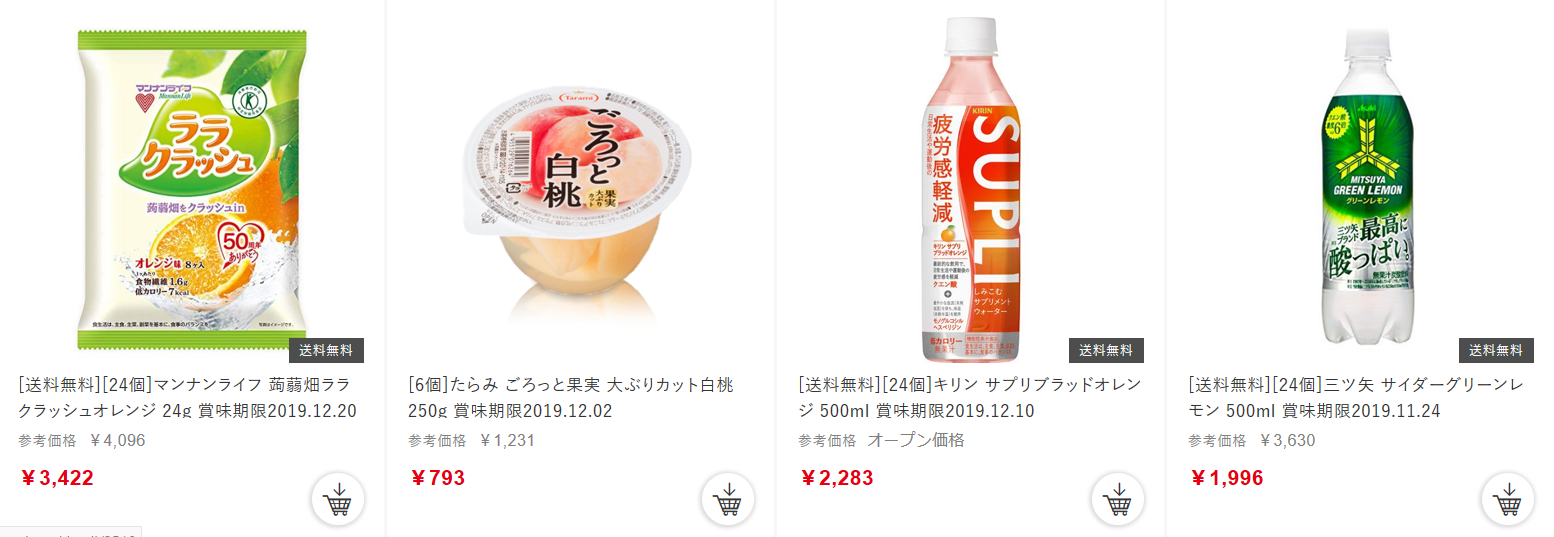Click 送料無料 badge on Kirin Supli item
The height and width of the screenshot is (537, 1554).
click(x=1106, y=350)
